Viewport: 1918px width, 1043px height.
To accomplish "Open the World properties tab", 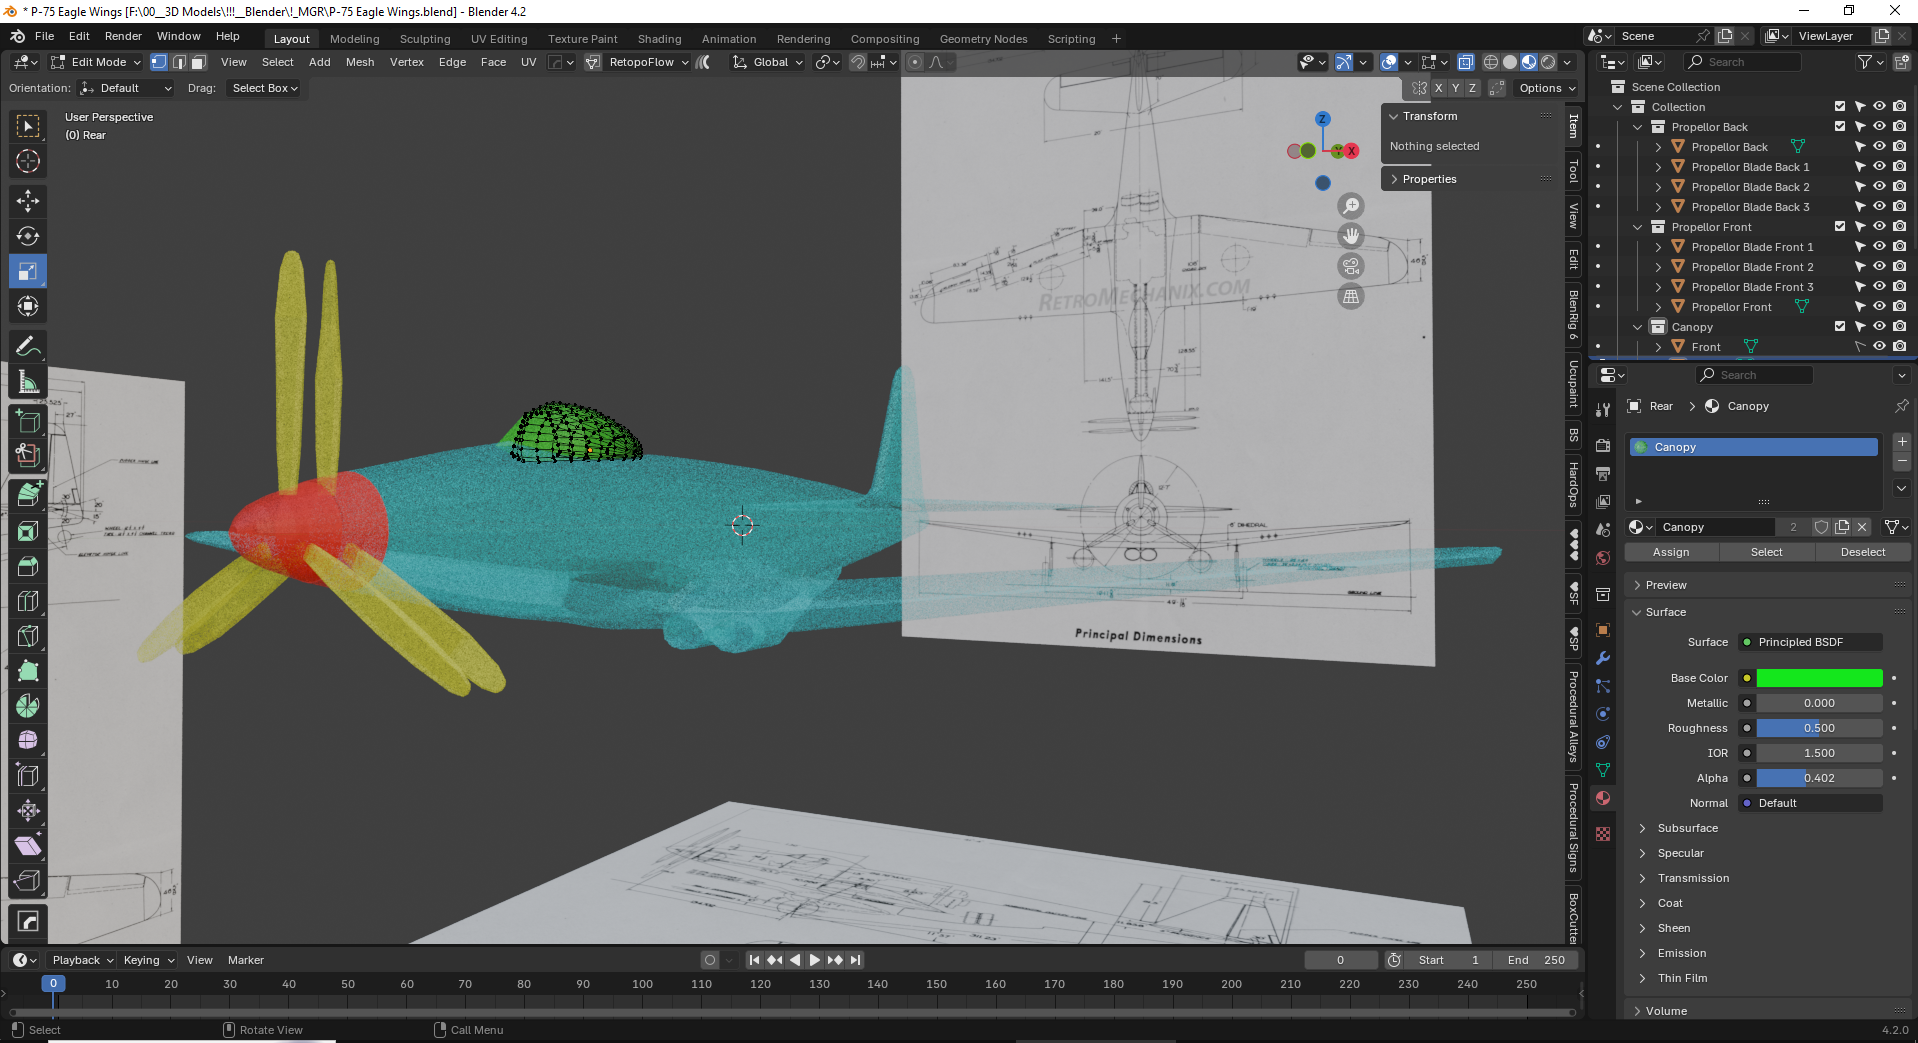I will [1603, 558].
